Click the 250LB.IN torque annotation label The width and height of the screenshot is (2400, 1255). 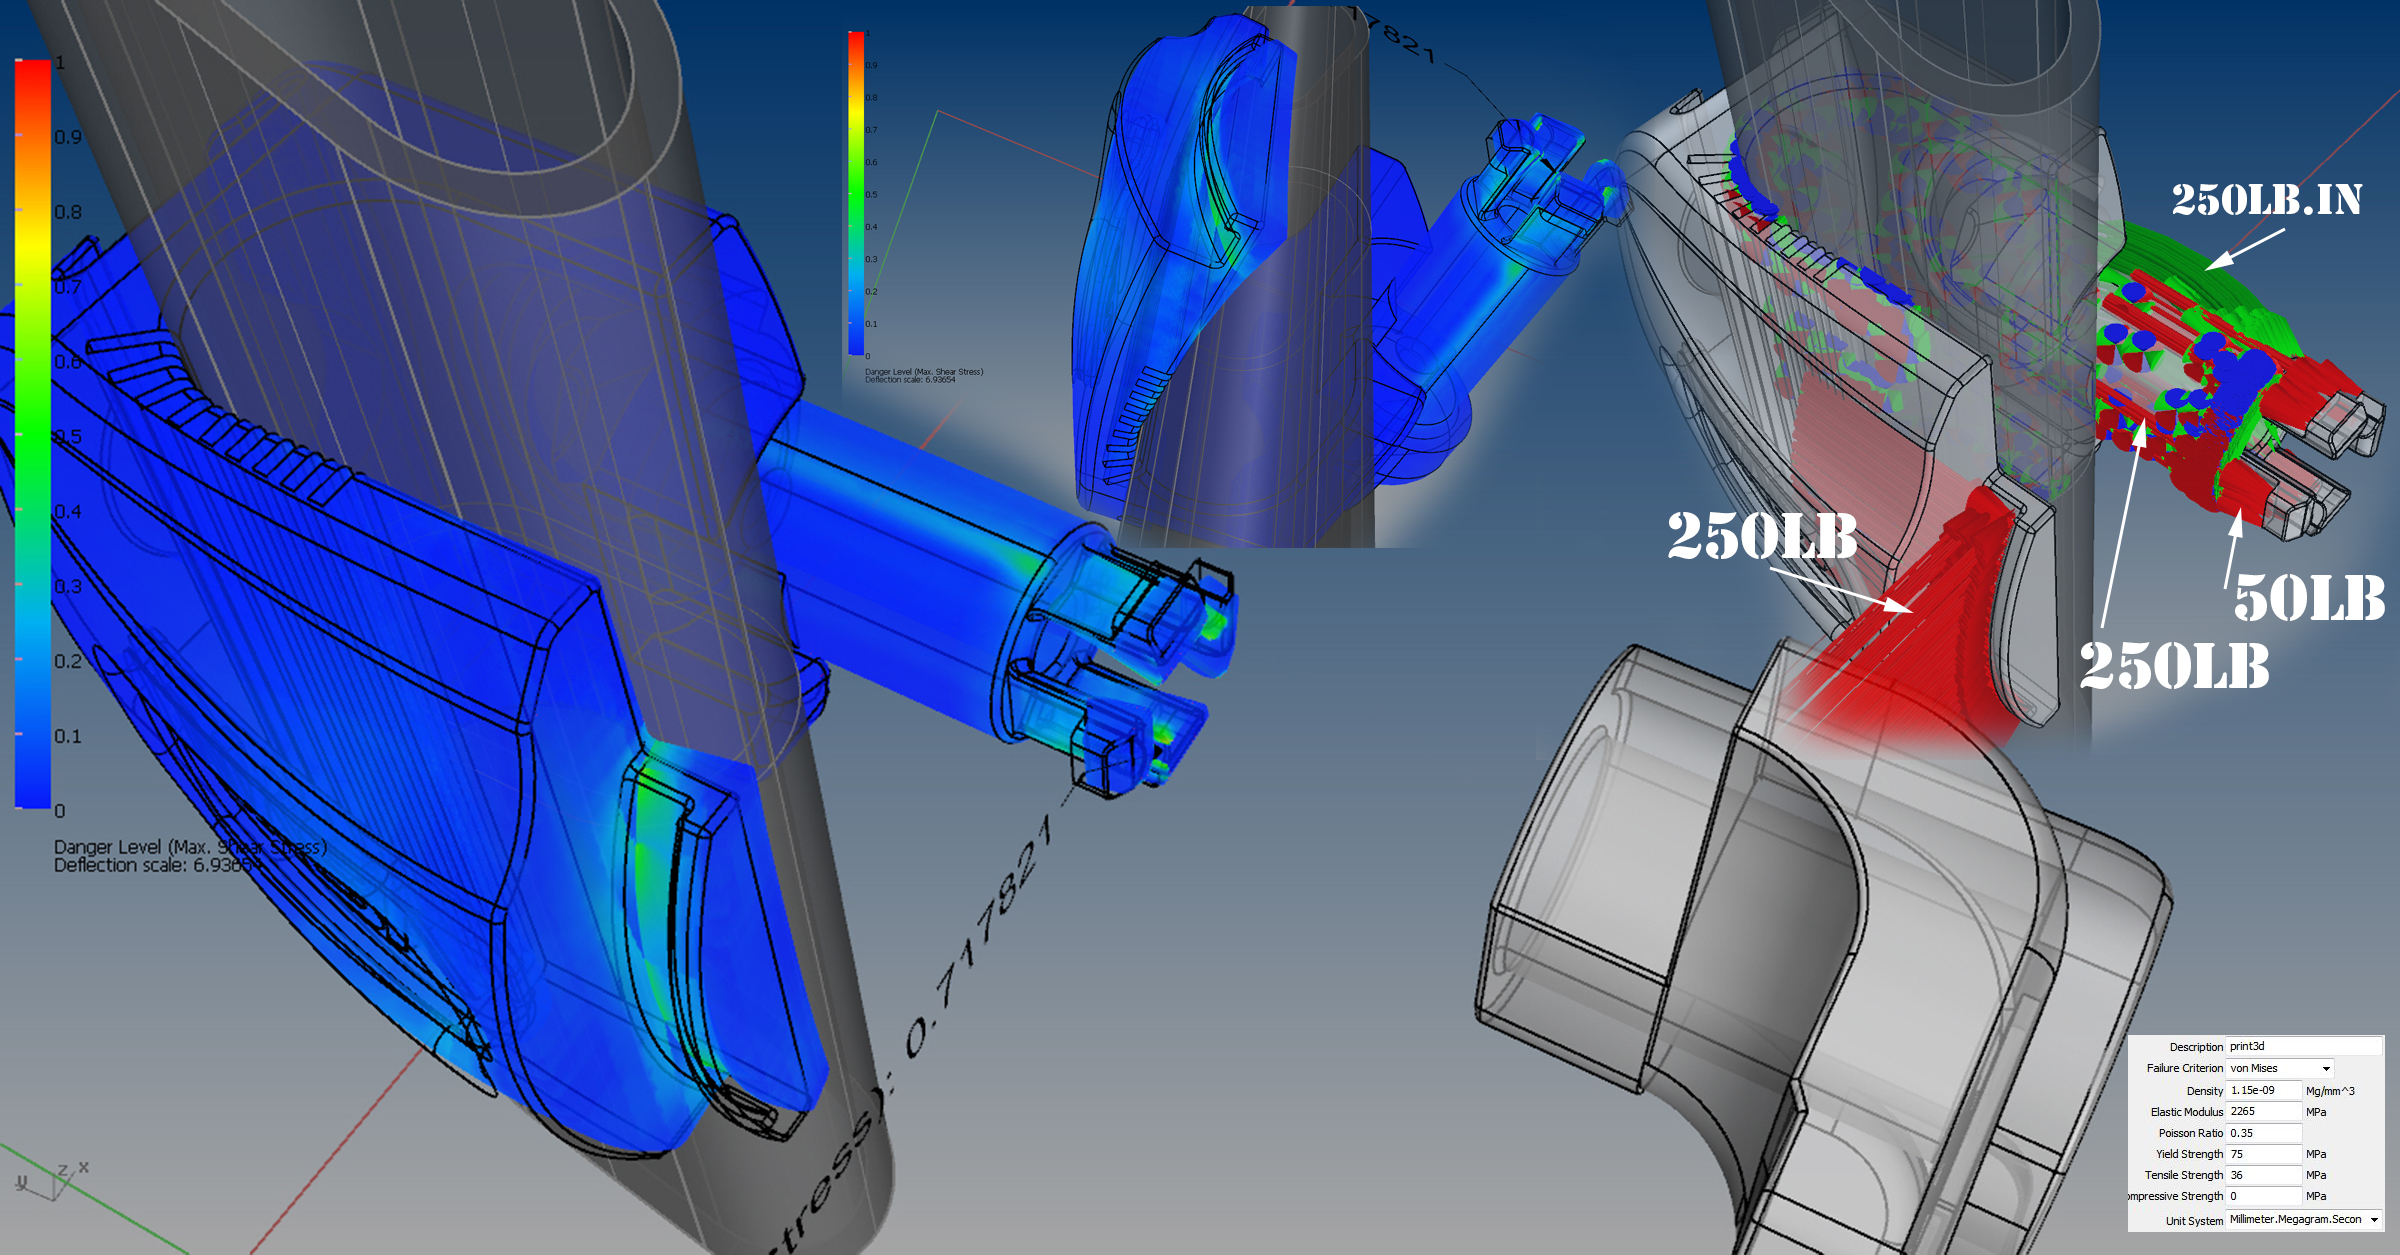coord(2266,200)
